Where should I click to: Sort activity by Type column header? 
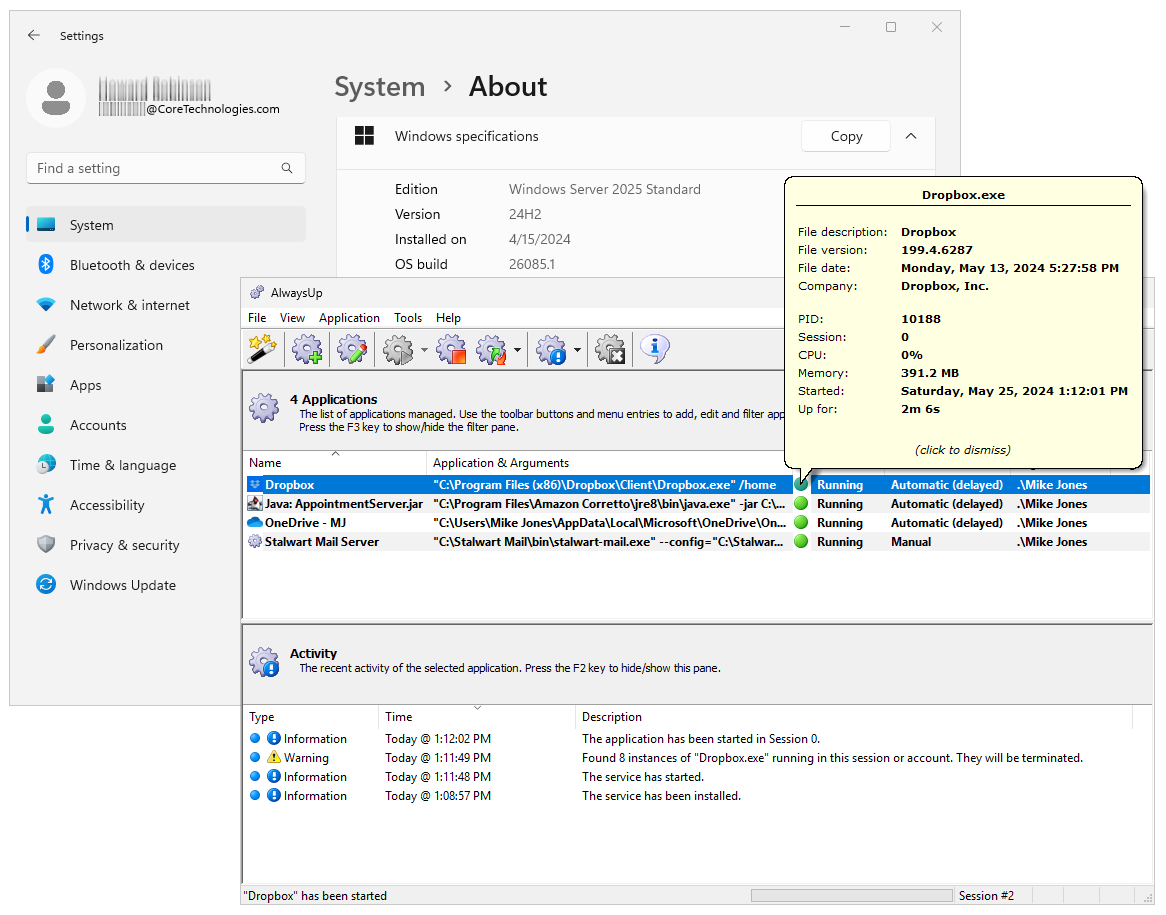pyautogui.click(x=311, y=717)
